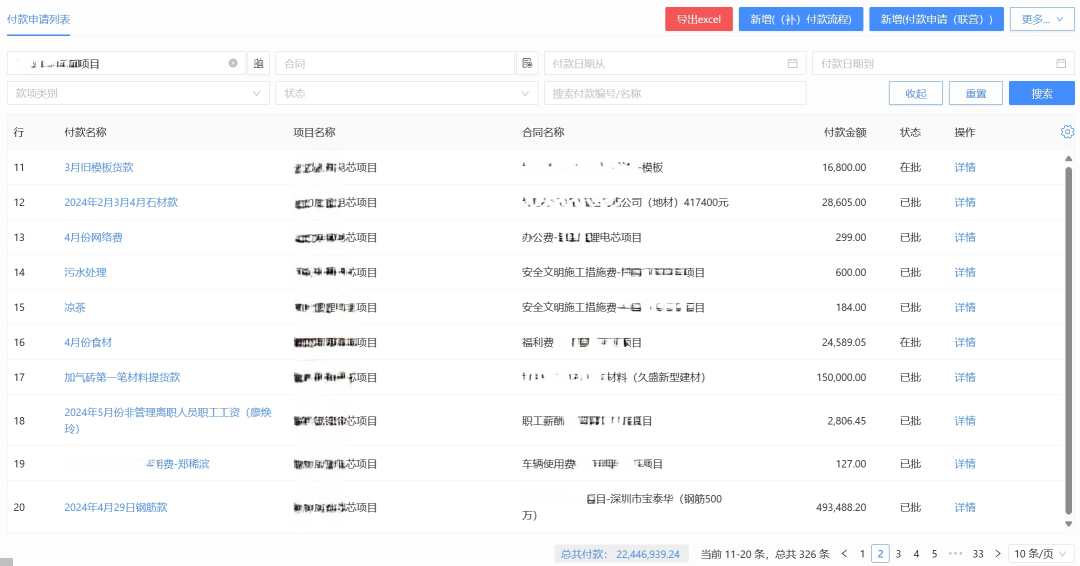Open 款项类别 dropdown

pyautogui.click(x=138, y=94)
